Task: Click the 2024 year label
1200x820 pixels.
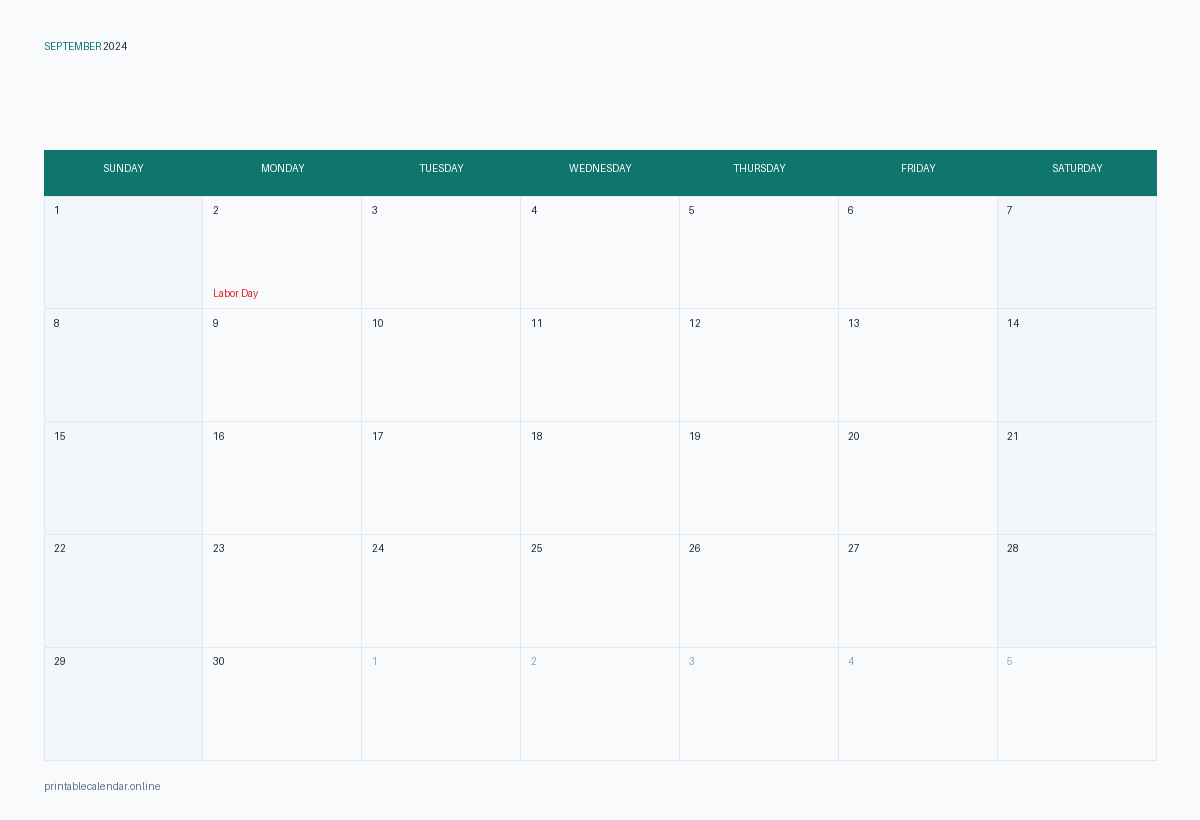Action: tap(115, 46)
